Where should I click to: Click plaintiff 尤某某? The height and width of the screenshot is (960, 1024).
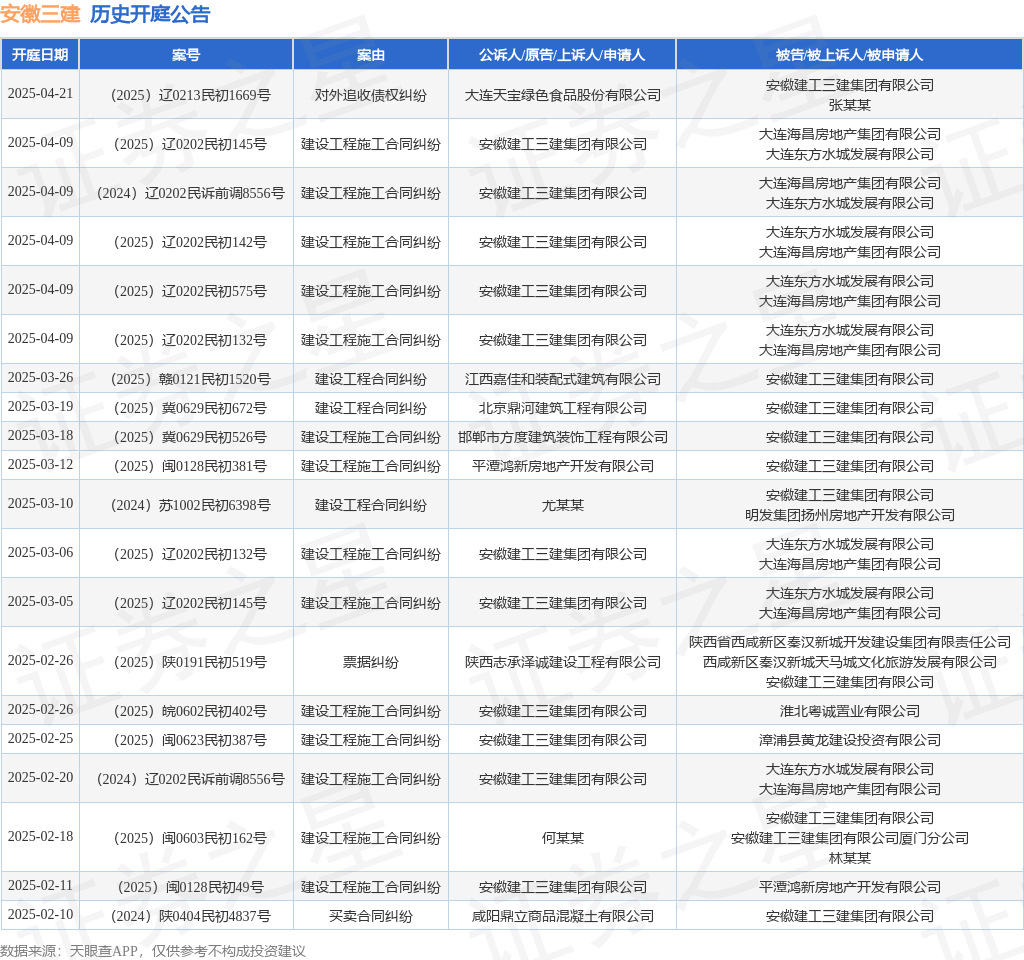[x=562, y=505]
